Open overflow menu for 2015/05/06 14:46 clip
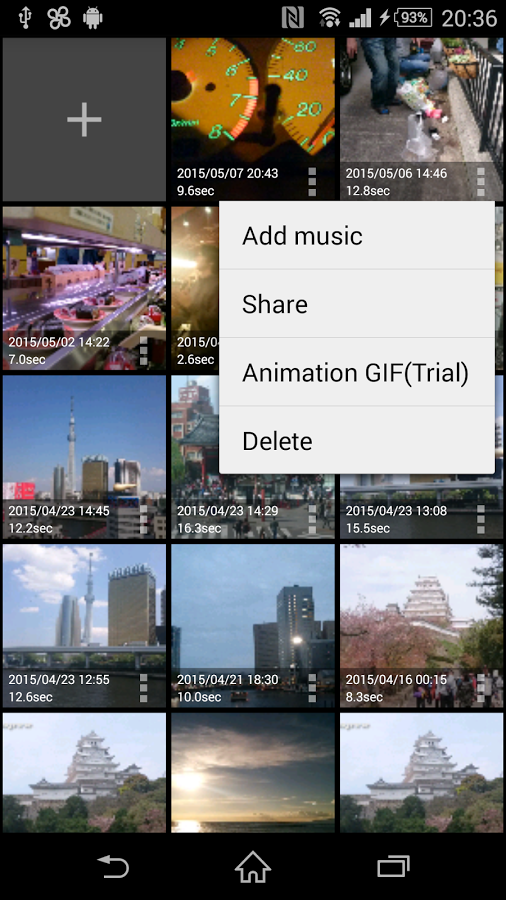Screen dimensions: 506x900 tap(481, 182)
